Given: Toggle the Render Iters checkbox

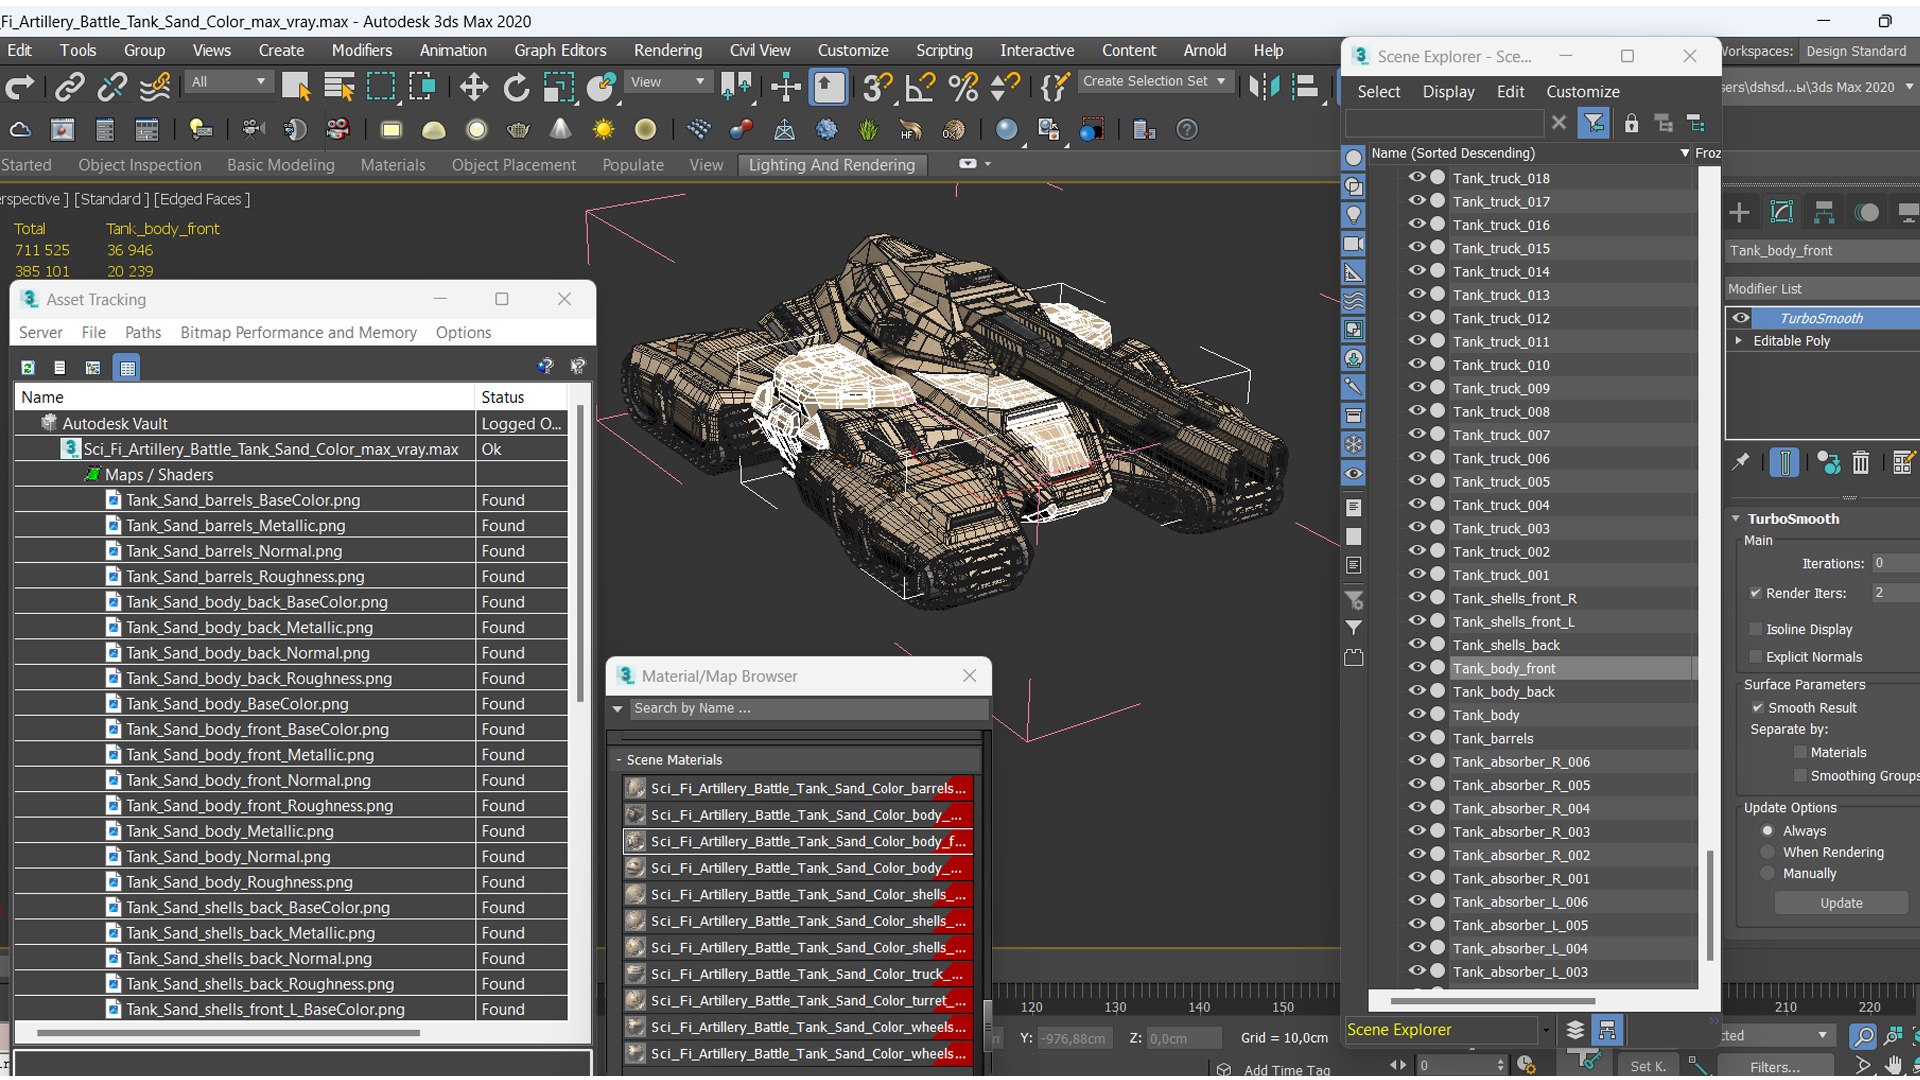Looking at the screenshot, I should 1755,593.
